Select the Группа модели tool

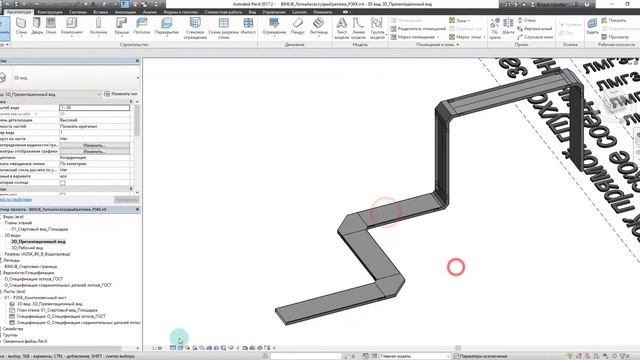click(x=378, y=28)
